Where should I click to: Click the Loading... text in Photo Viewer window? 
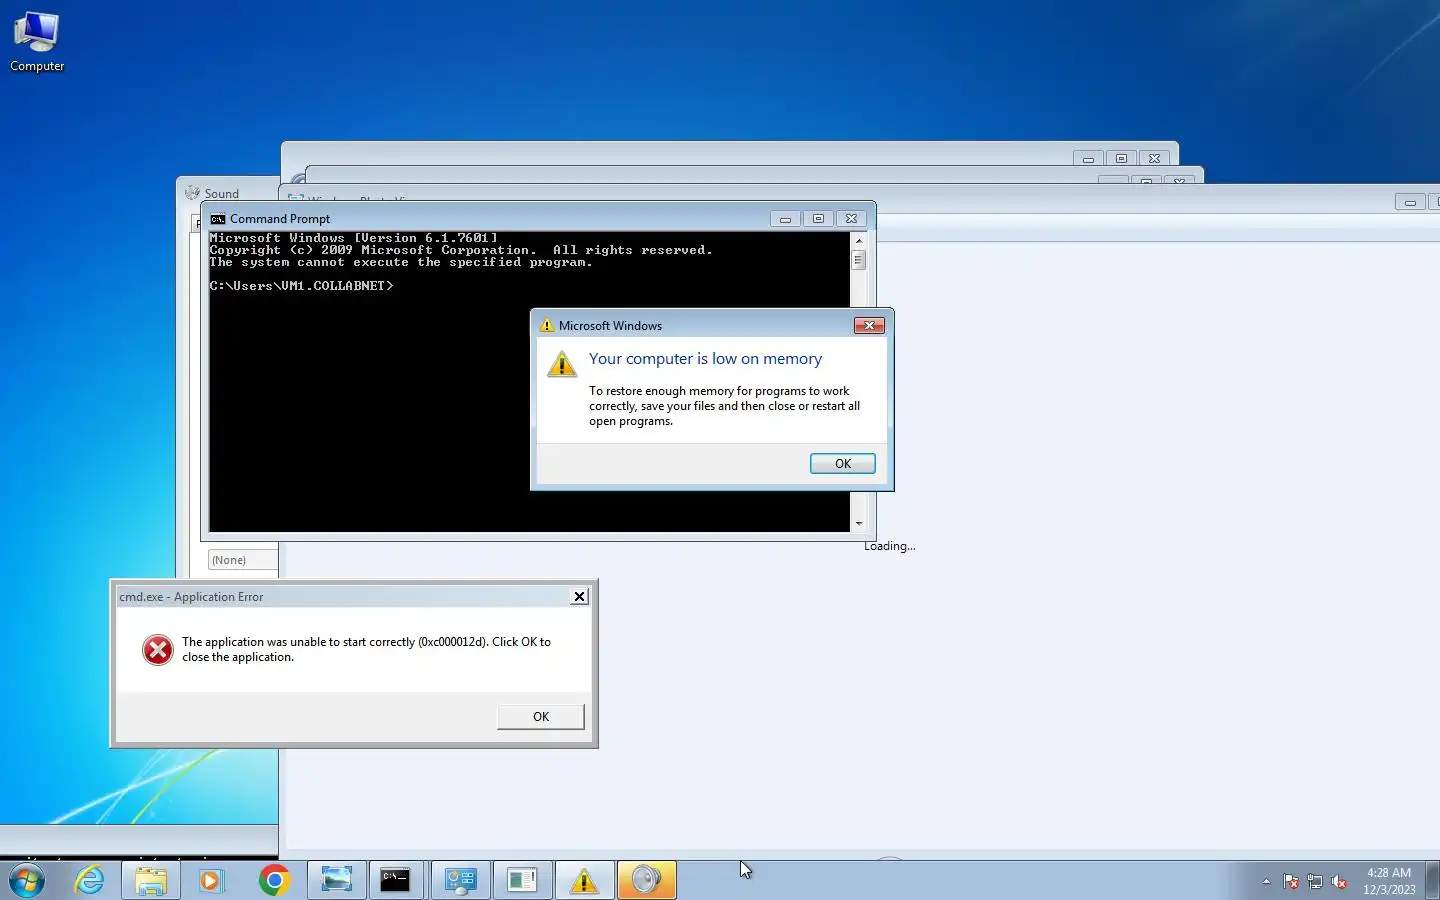(889, 546)
